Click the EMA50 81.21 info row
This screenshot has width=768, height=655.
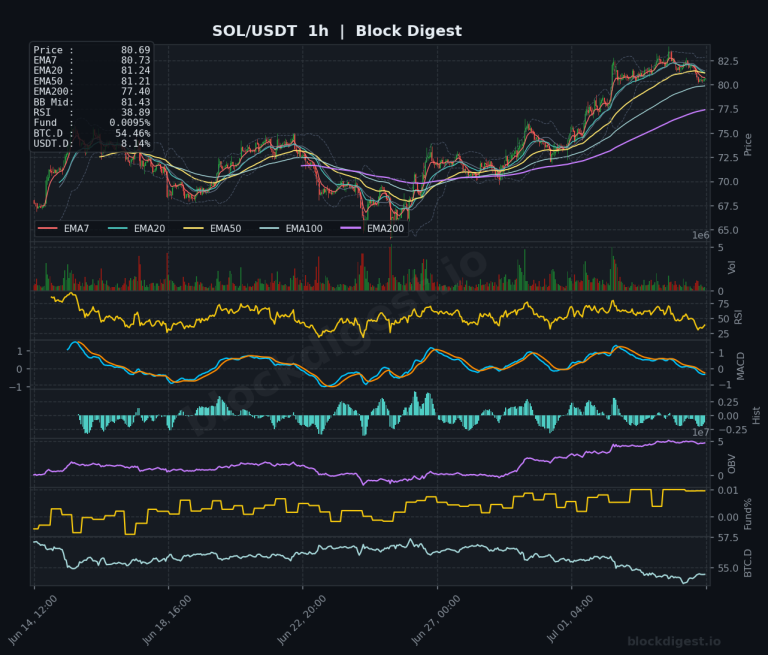[92, 81]
